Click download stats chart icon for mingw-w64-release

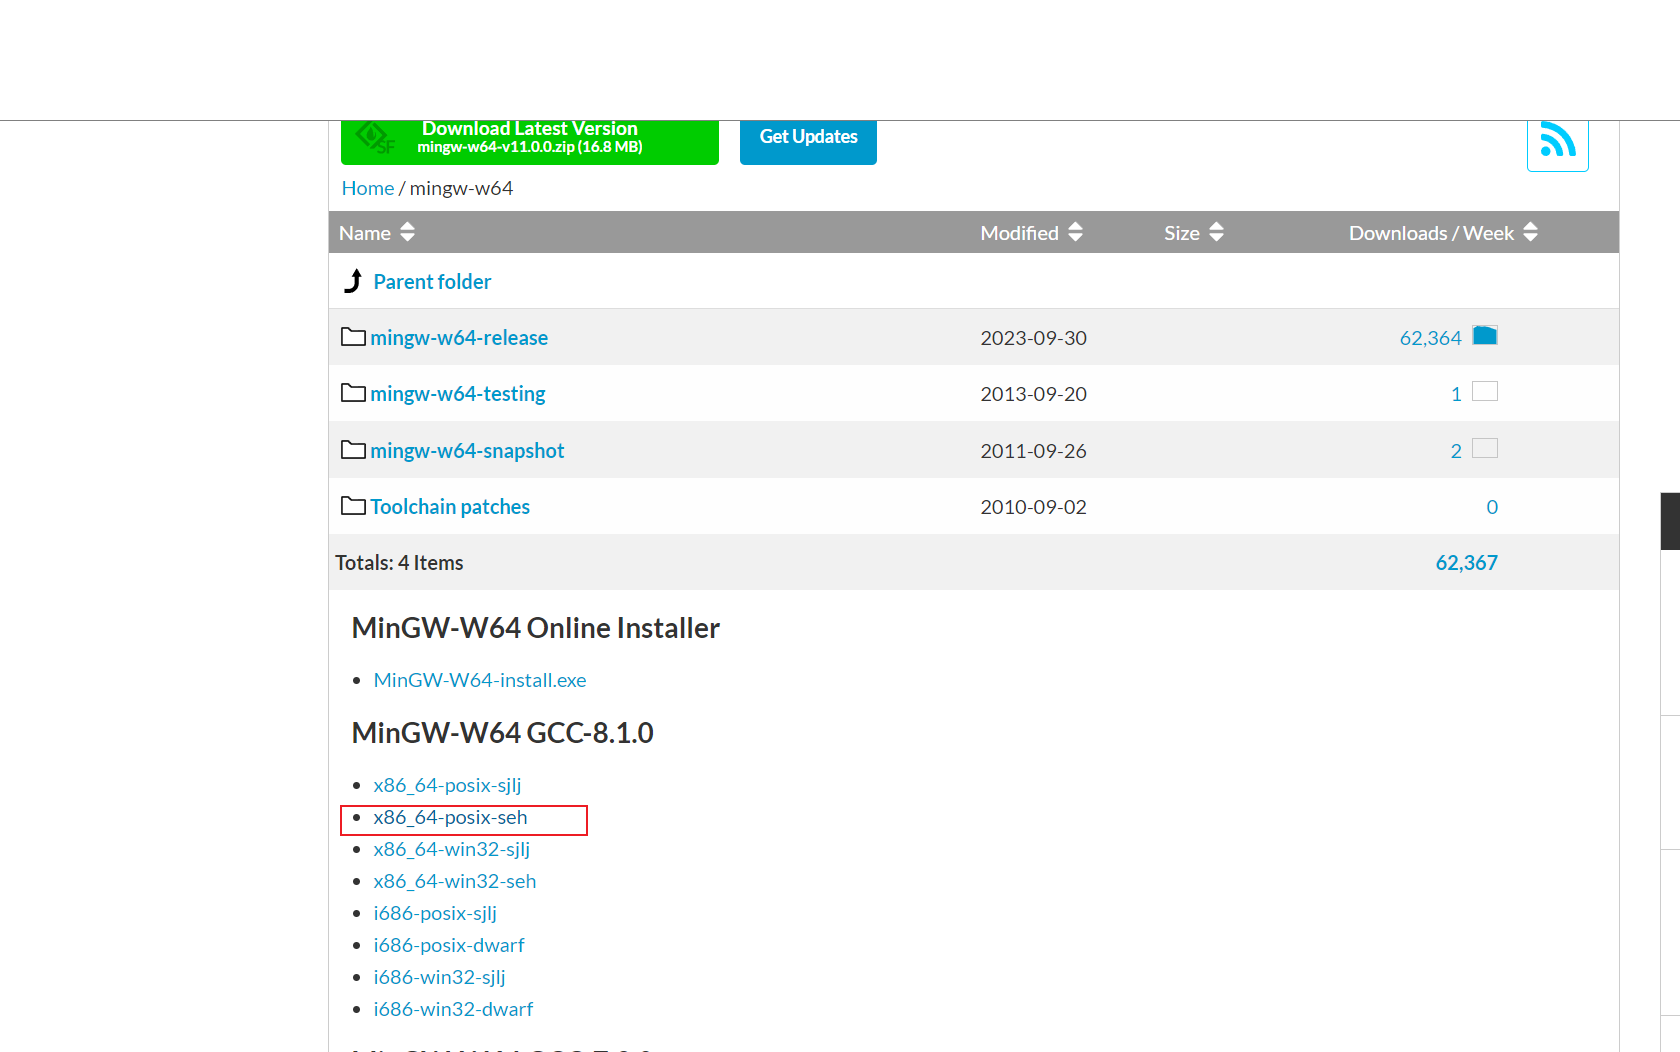click(1485, 336)
